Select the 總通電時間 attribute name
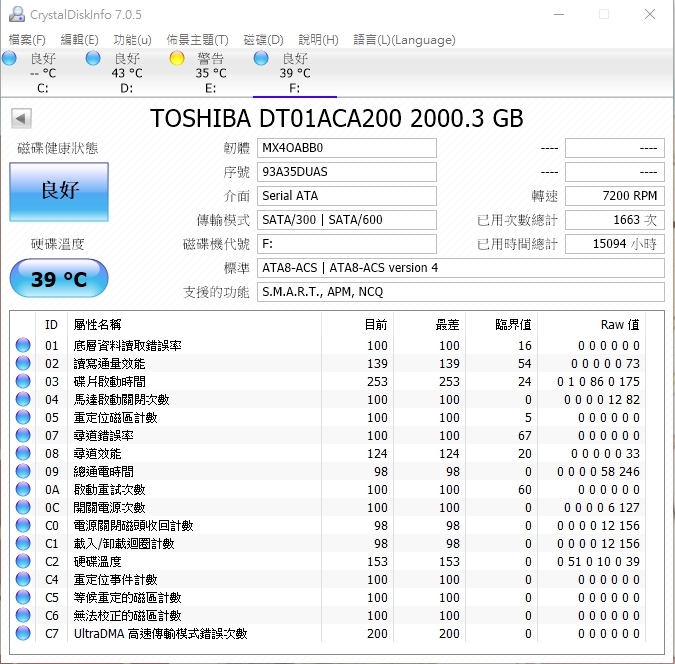The image size is (675, 664). click(x=103, y=472)
